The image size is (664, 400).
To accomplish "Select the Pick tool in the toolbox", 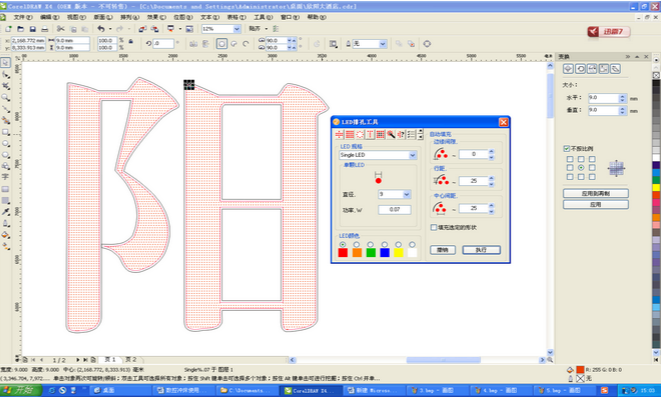I will (x=5, y=61).
